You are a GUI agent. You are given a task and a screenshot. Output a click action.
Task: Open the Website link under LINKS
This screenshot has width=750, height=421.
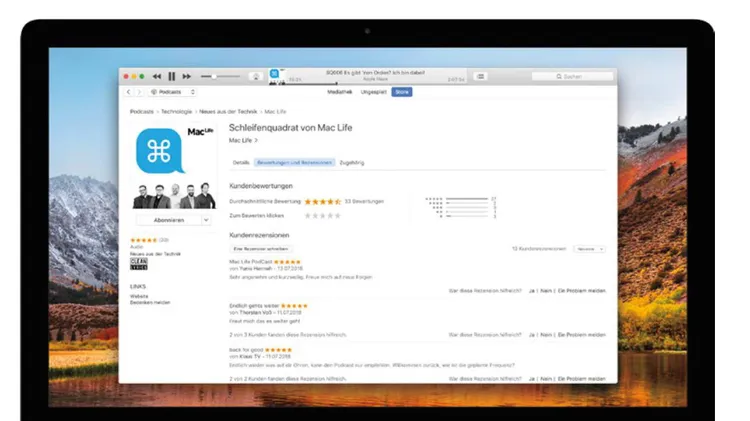click(x=139, y=296)
